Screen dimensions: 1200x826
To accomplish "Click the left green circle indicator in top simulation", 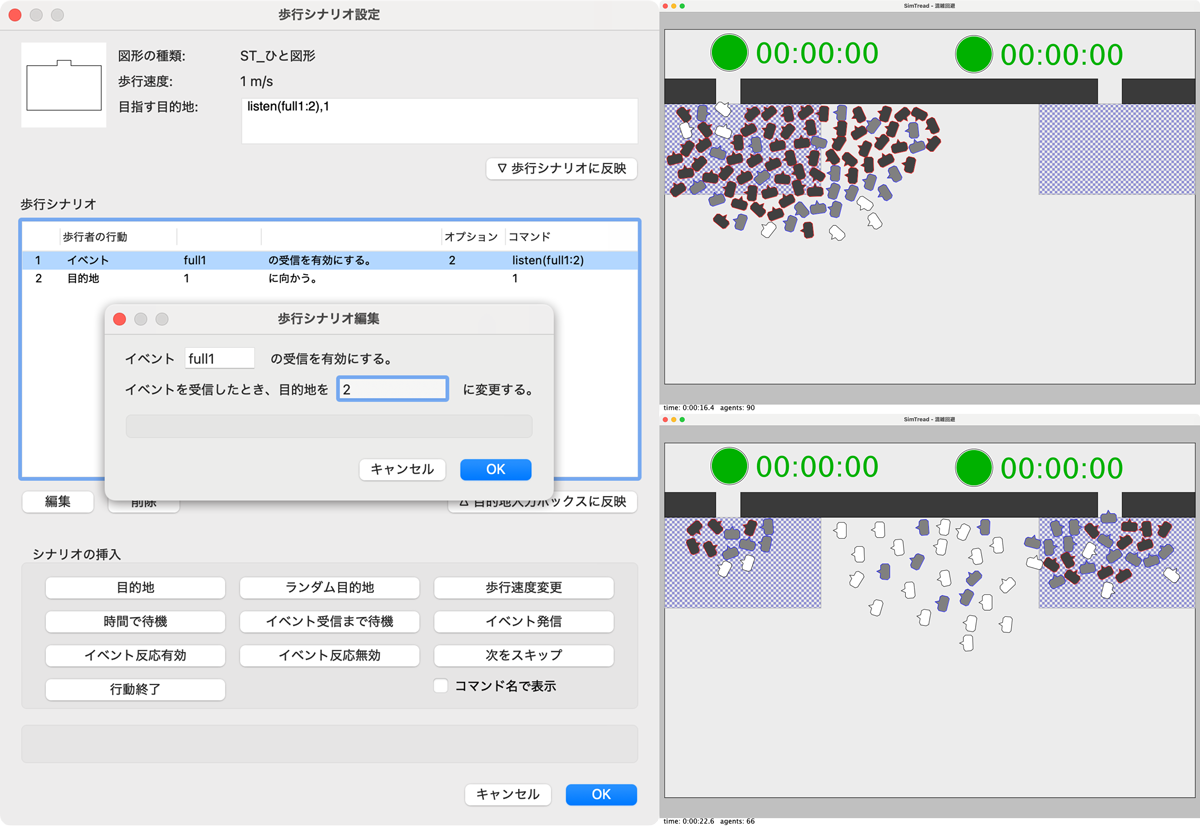I will coord(729,53).
